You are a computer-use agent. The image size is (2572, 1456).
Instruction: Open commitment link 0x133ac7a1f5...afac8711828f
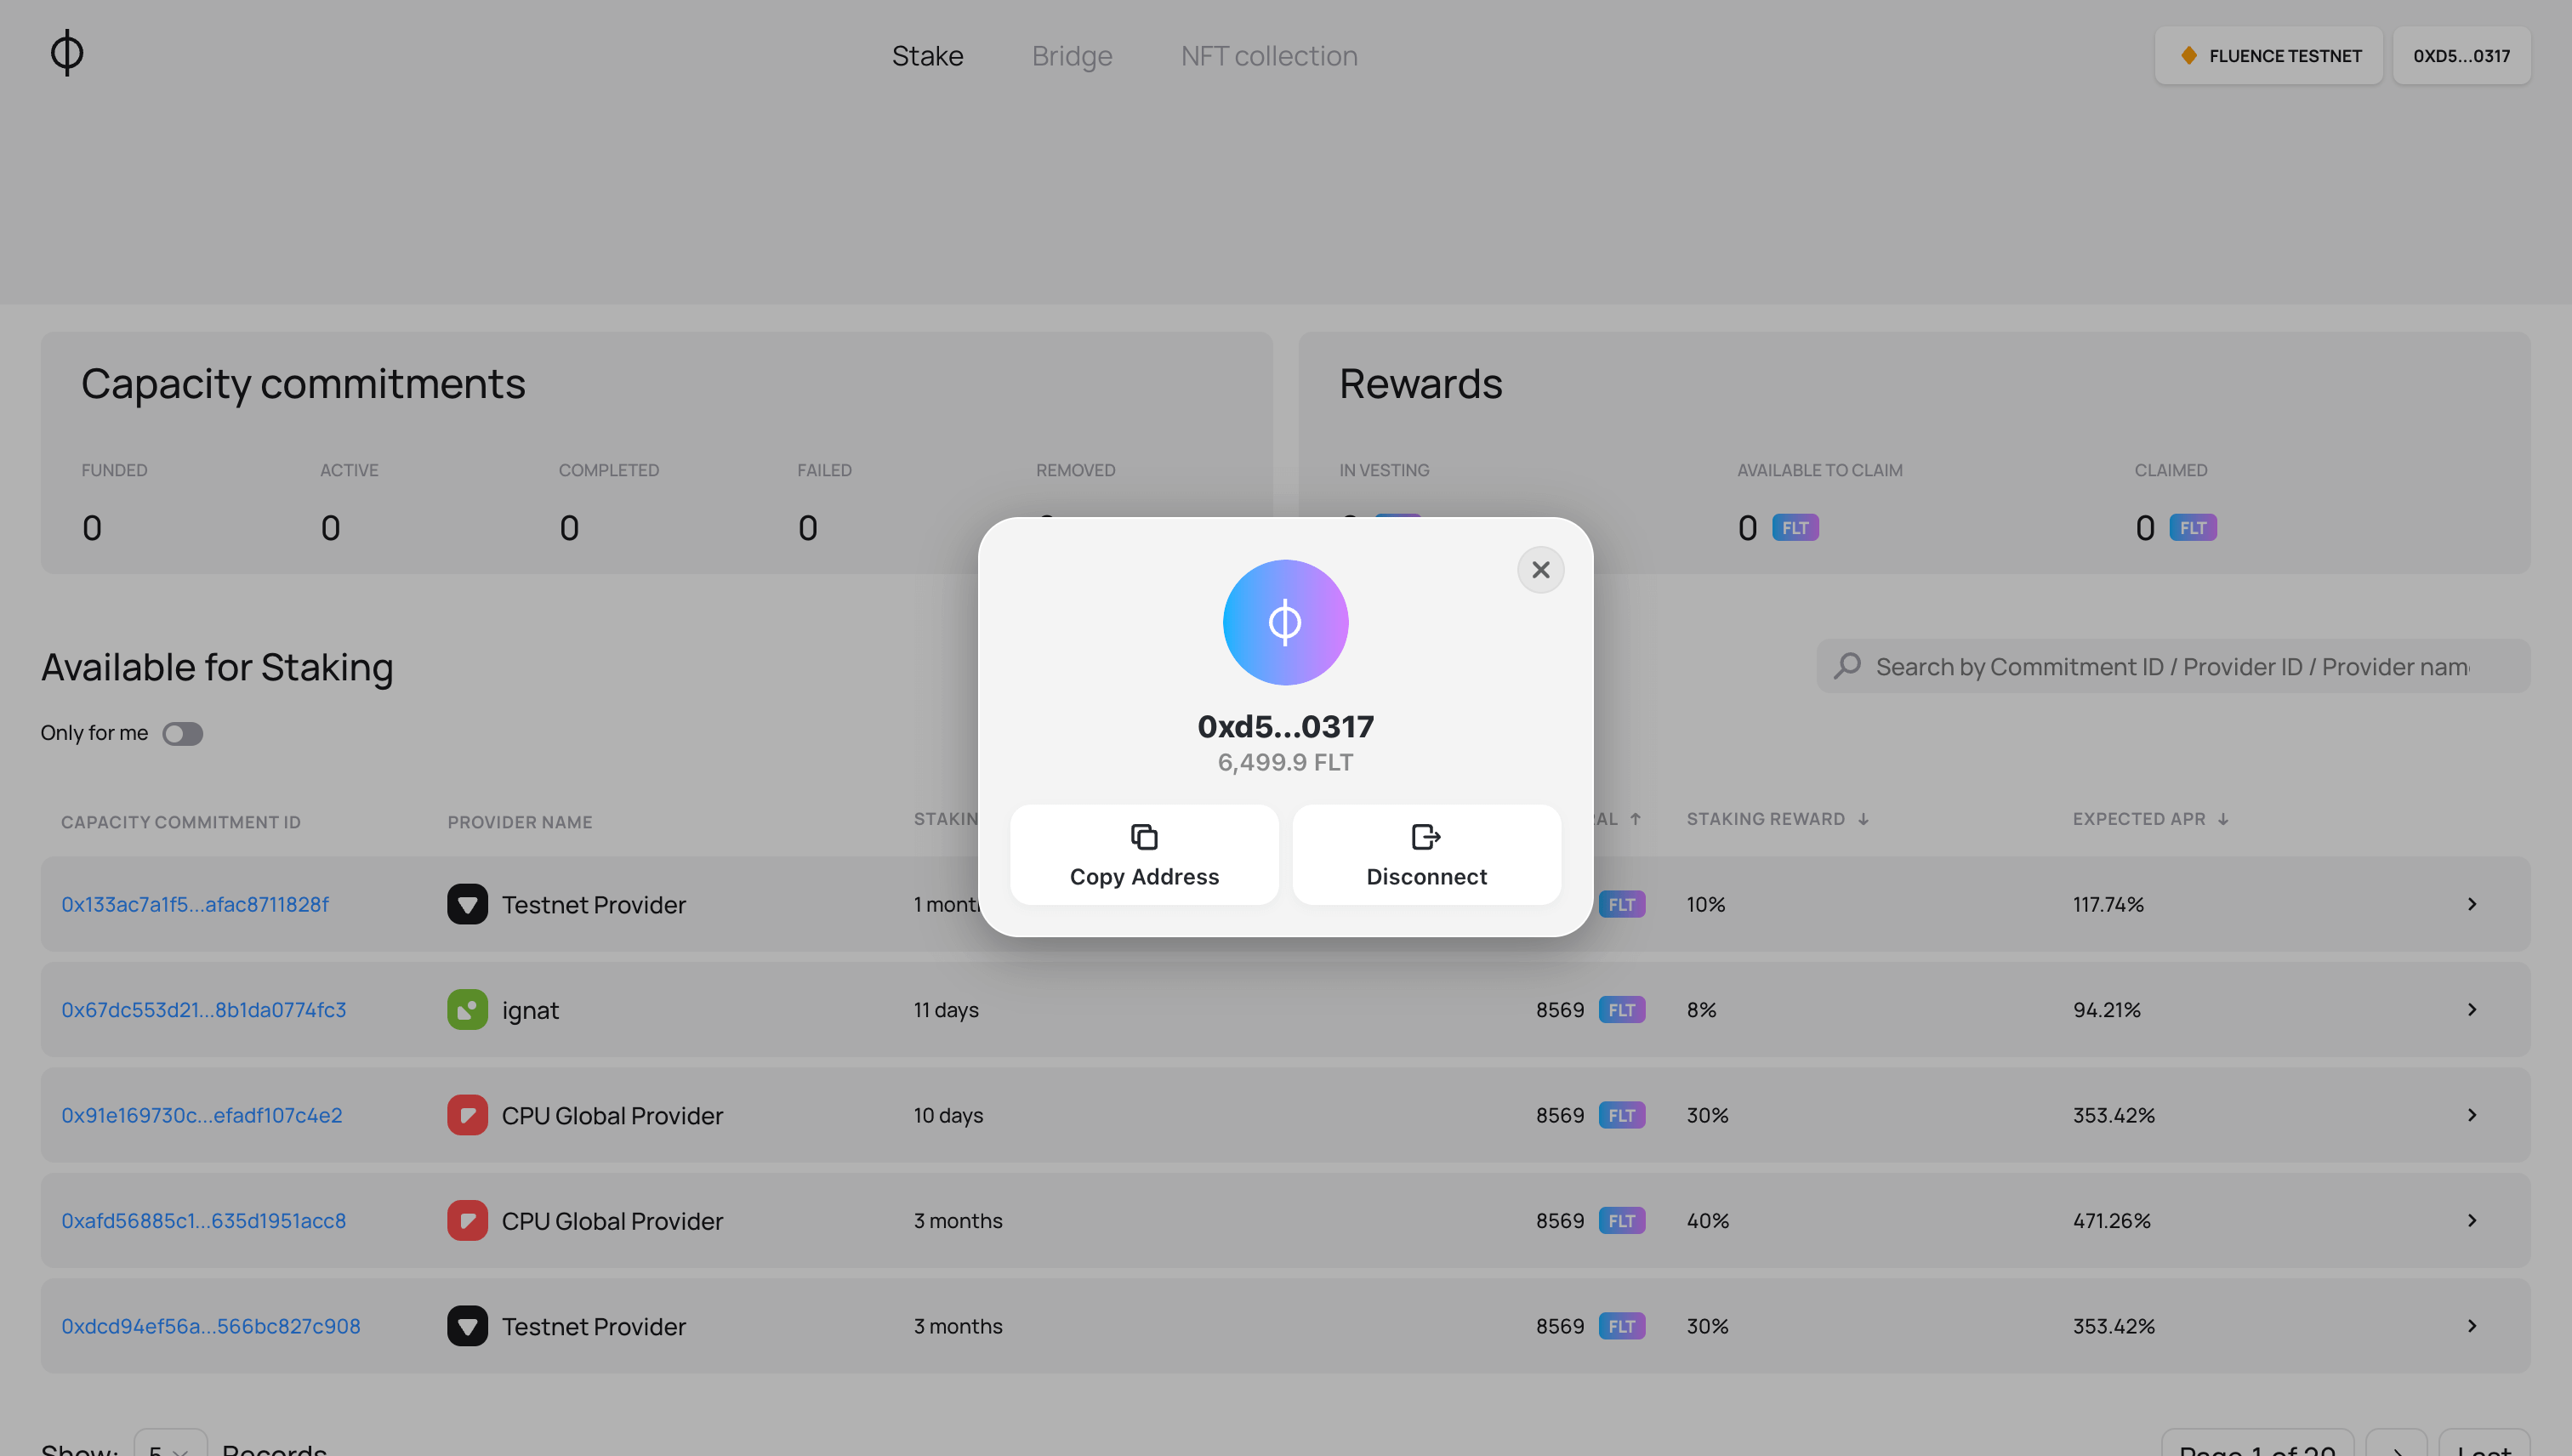[195, 904]
